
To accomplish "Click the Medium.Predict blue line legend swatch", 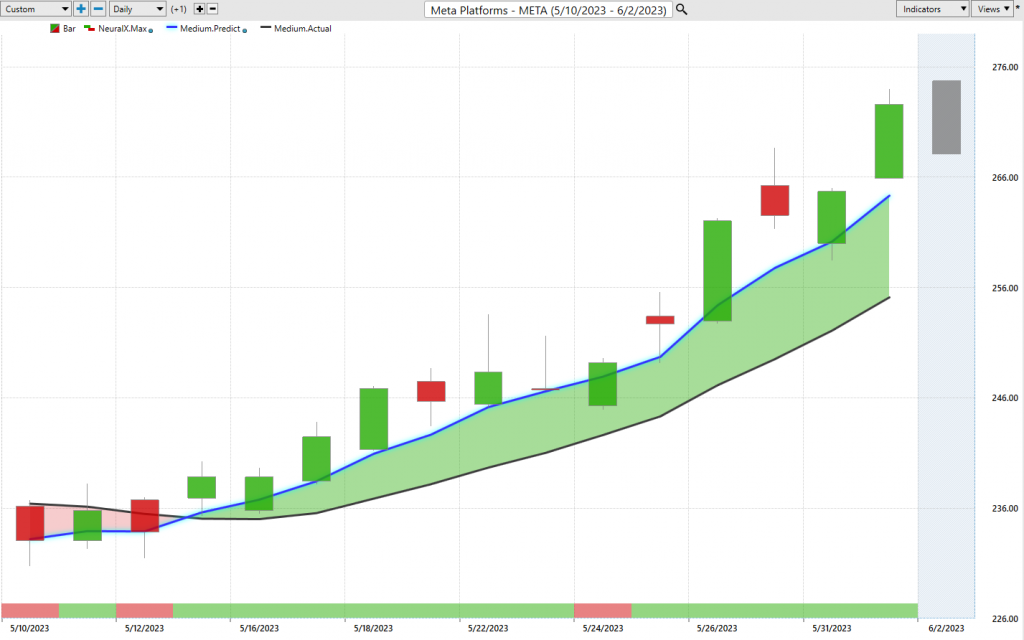I will (x=172, y=28).
